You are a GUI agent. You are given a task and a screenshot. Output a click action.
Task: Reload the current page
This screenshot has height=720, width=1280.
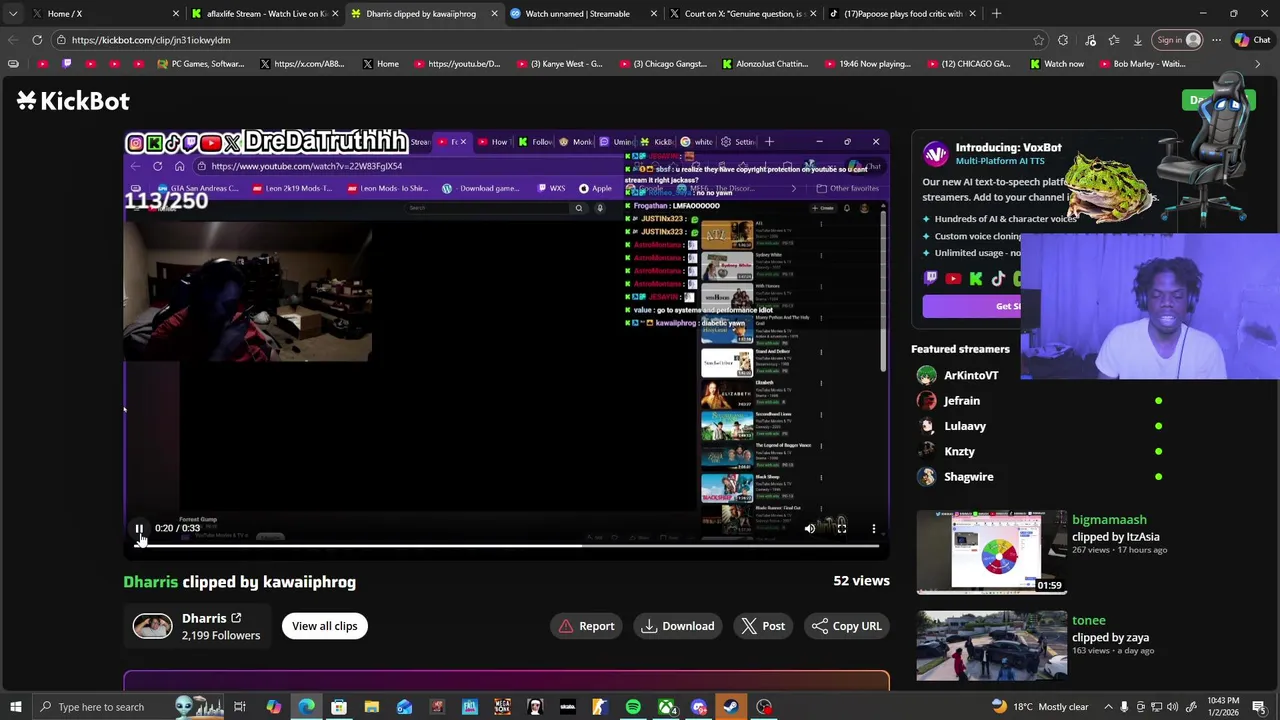coord(37,40)
